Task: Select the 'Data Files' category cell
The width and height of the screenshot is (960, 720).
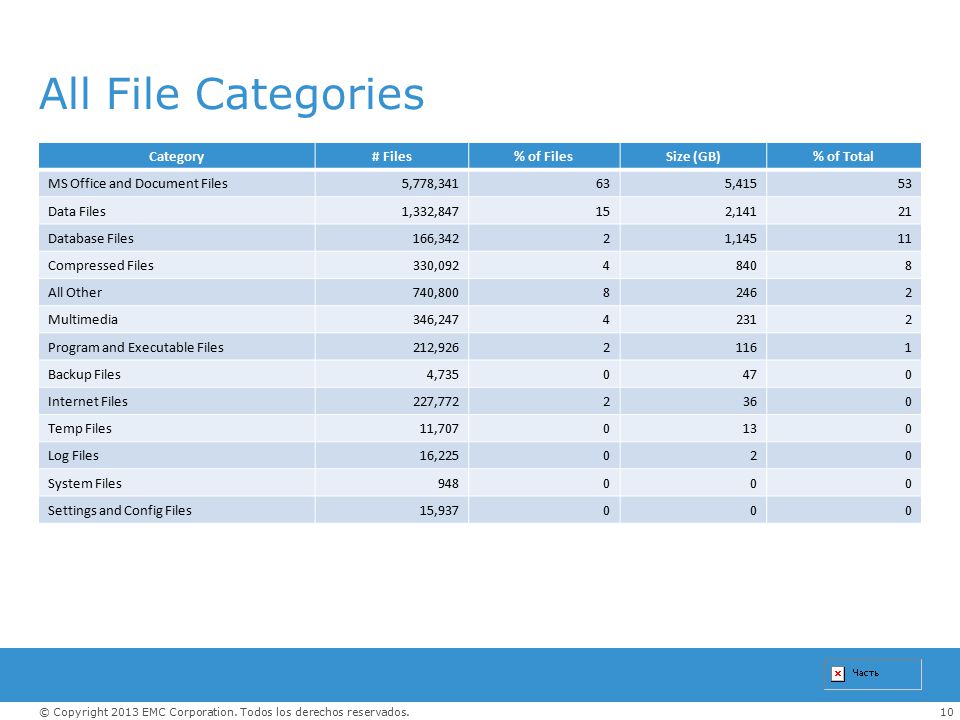Action: 176,211
